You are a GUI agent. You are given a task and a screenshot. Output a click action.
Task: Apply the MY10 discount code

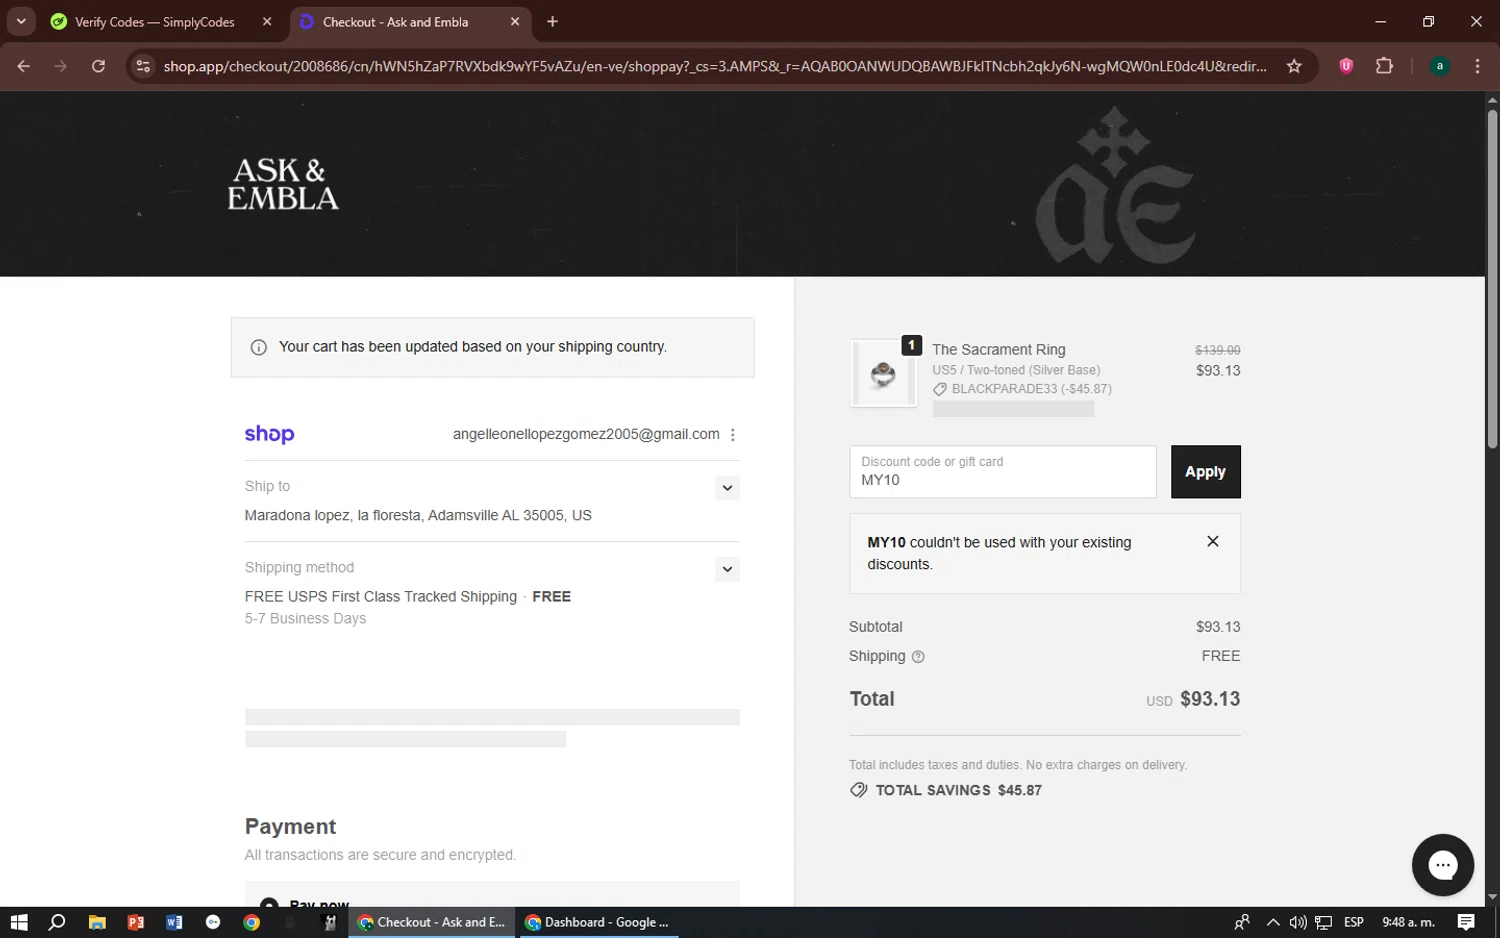[x=1205, y=471]
